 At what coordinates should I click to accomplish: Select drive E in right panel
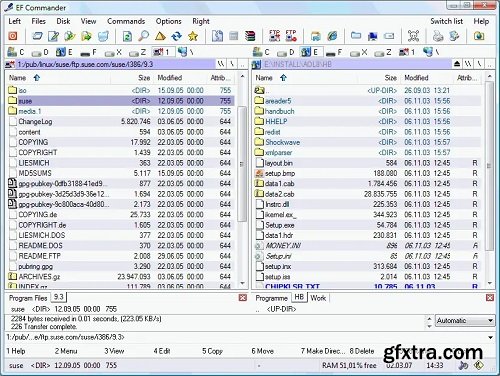310,52
